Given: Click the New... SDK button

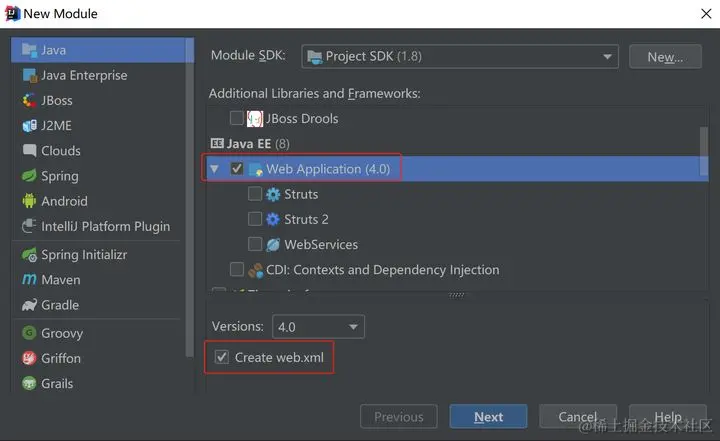Looking at the screenshot, I should pos(665,57).
